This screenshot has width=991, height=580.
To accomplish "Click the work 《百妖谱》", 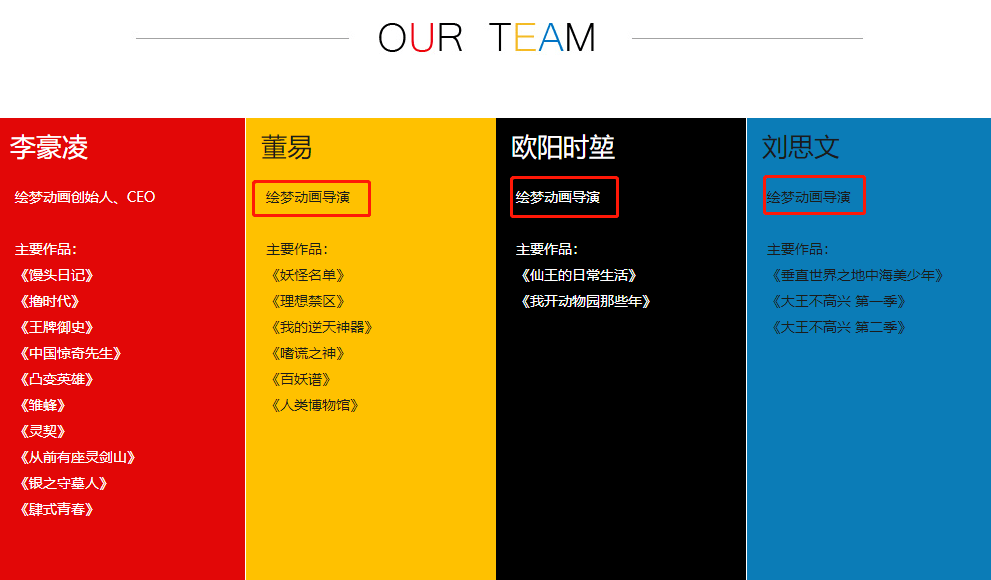I will [x=301, y=379].
